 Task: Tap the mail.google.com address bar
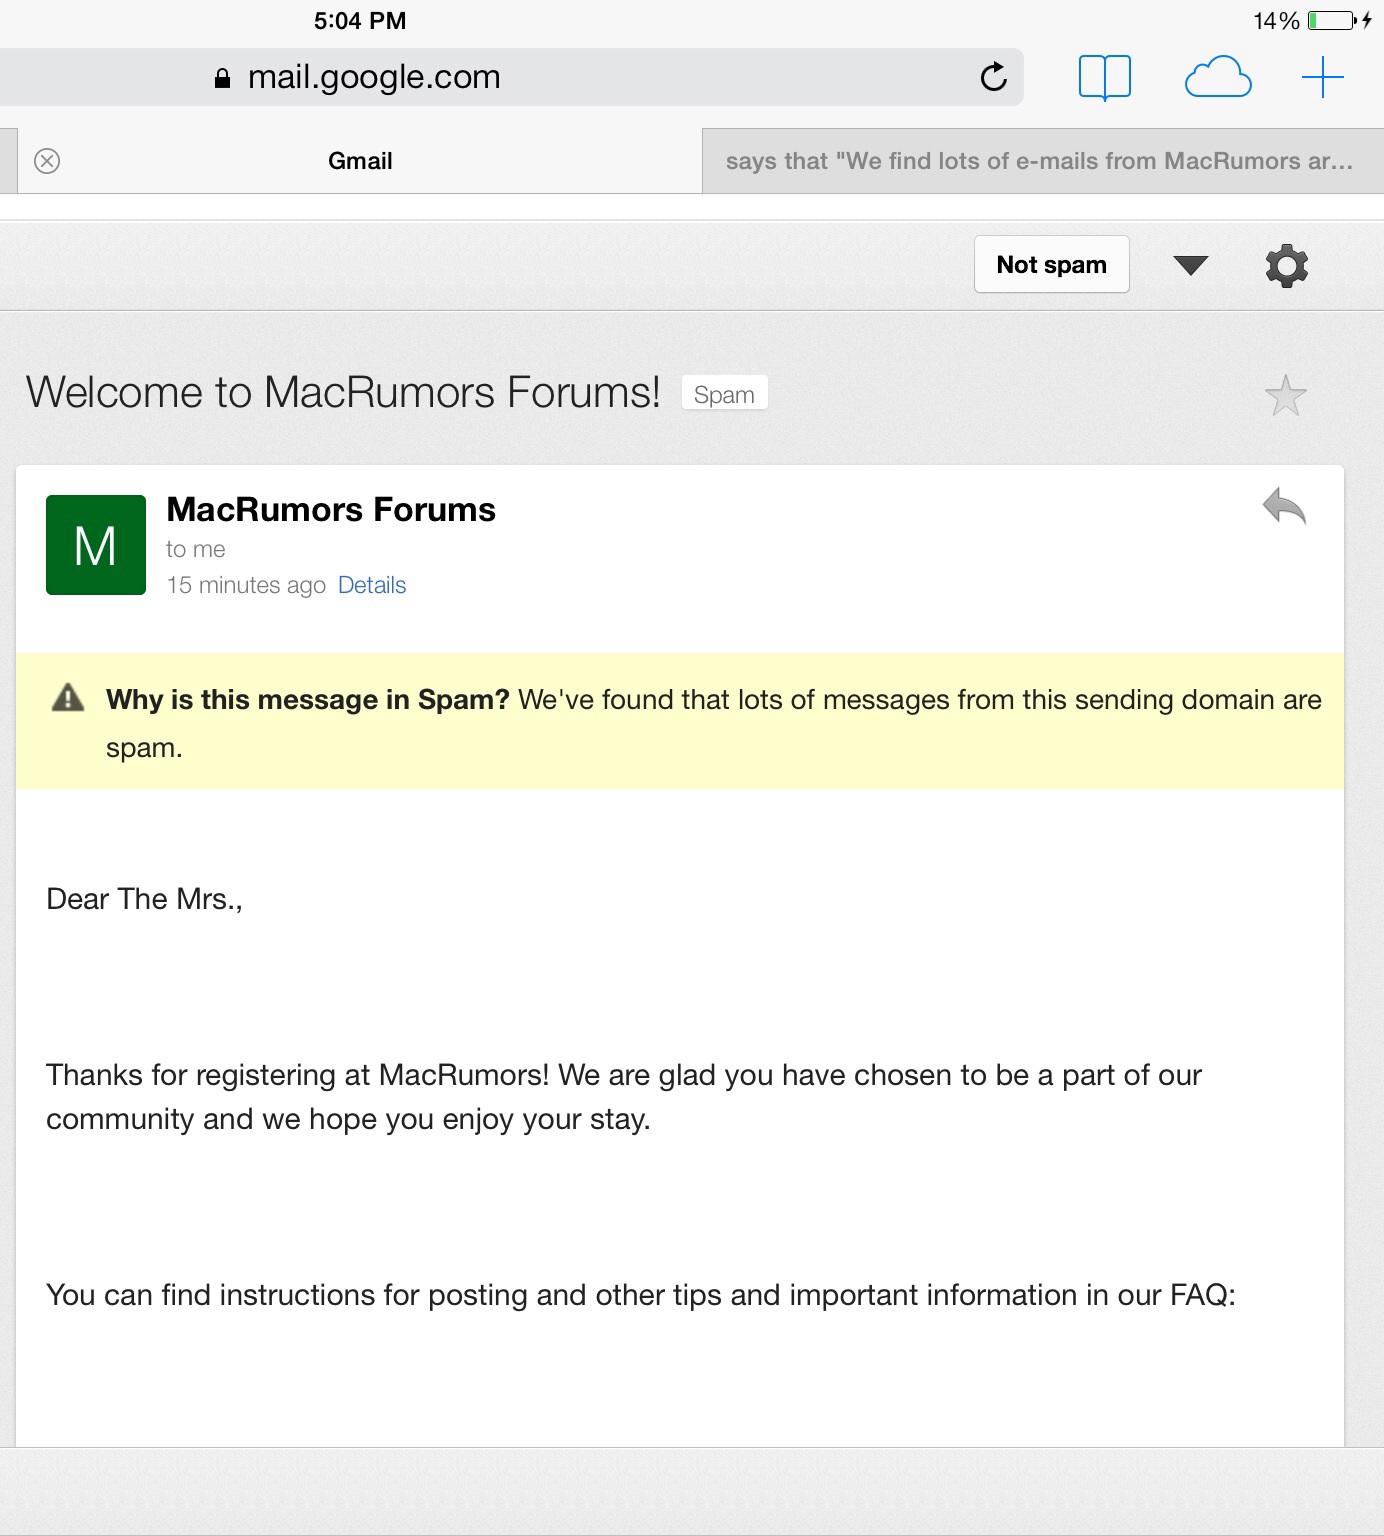[510, 77]
